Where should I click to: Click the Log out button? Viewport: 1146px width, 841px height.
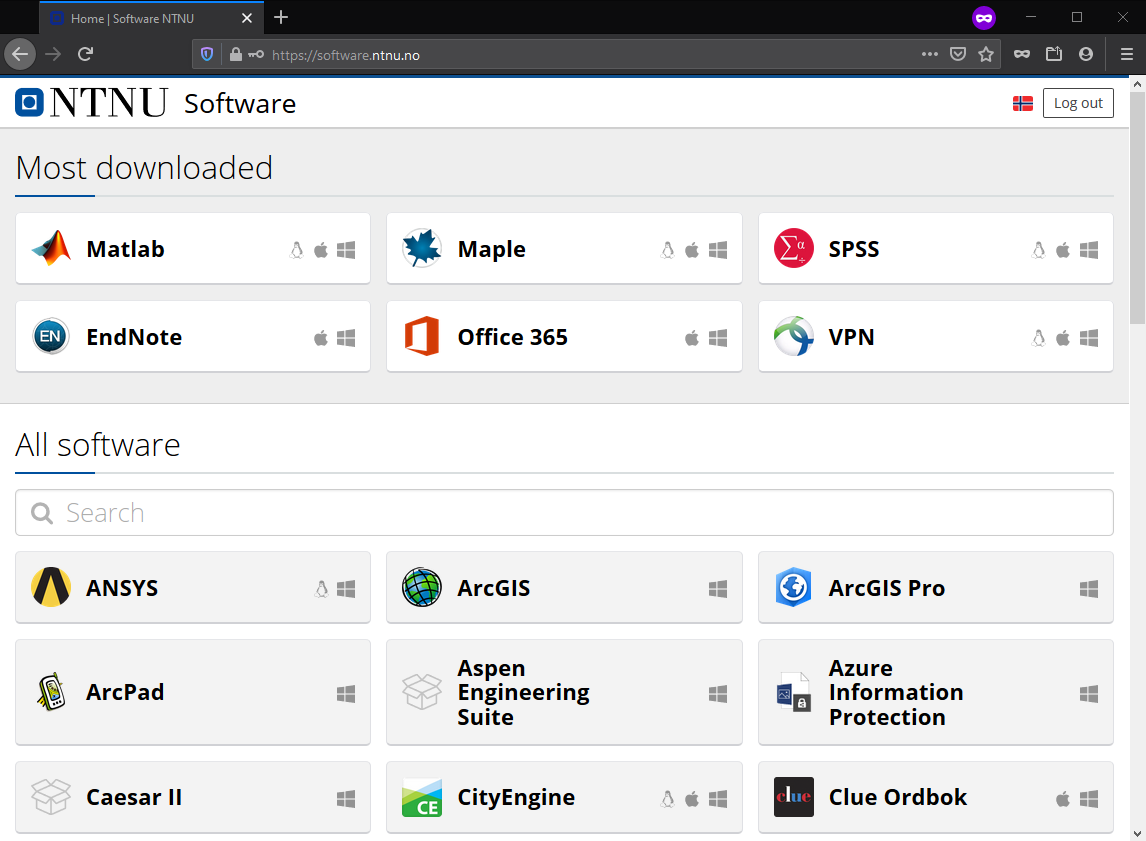point(1078,103)
